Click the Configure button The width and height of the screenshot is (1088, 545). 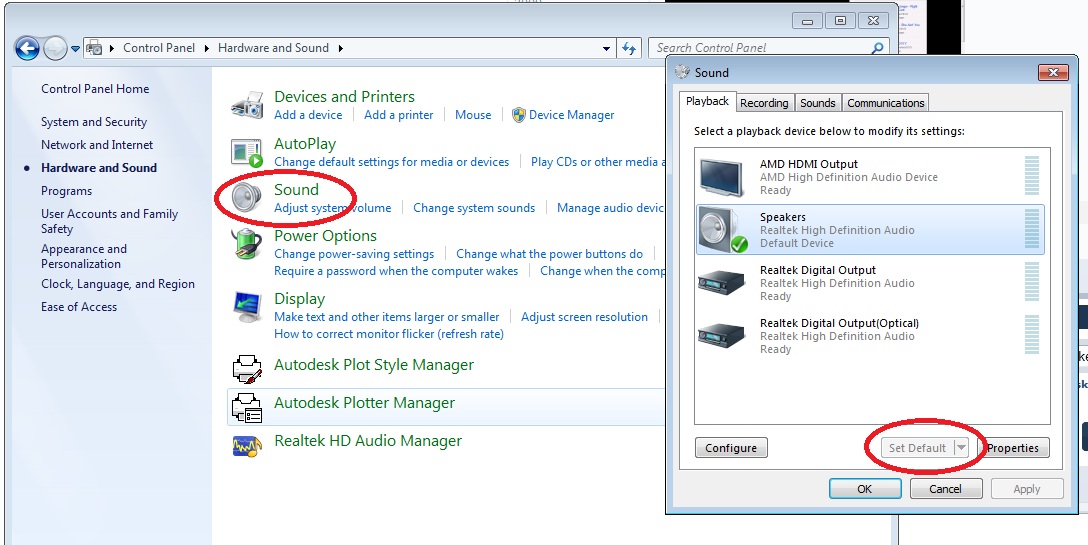(731, 448)
